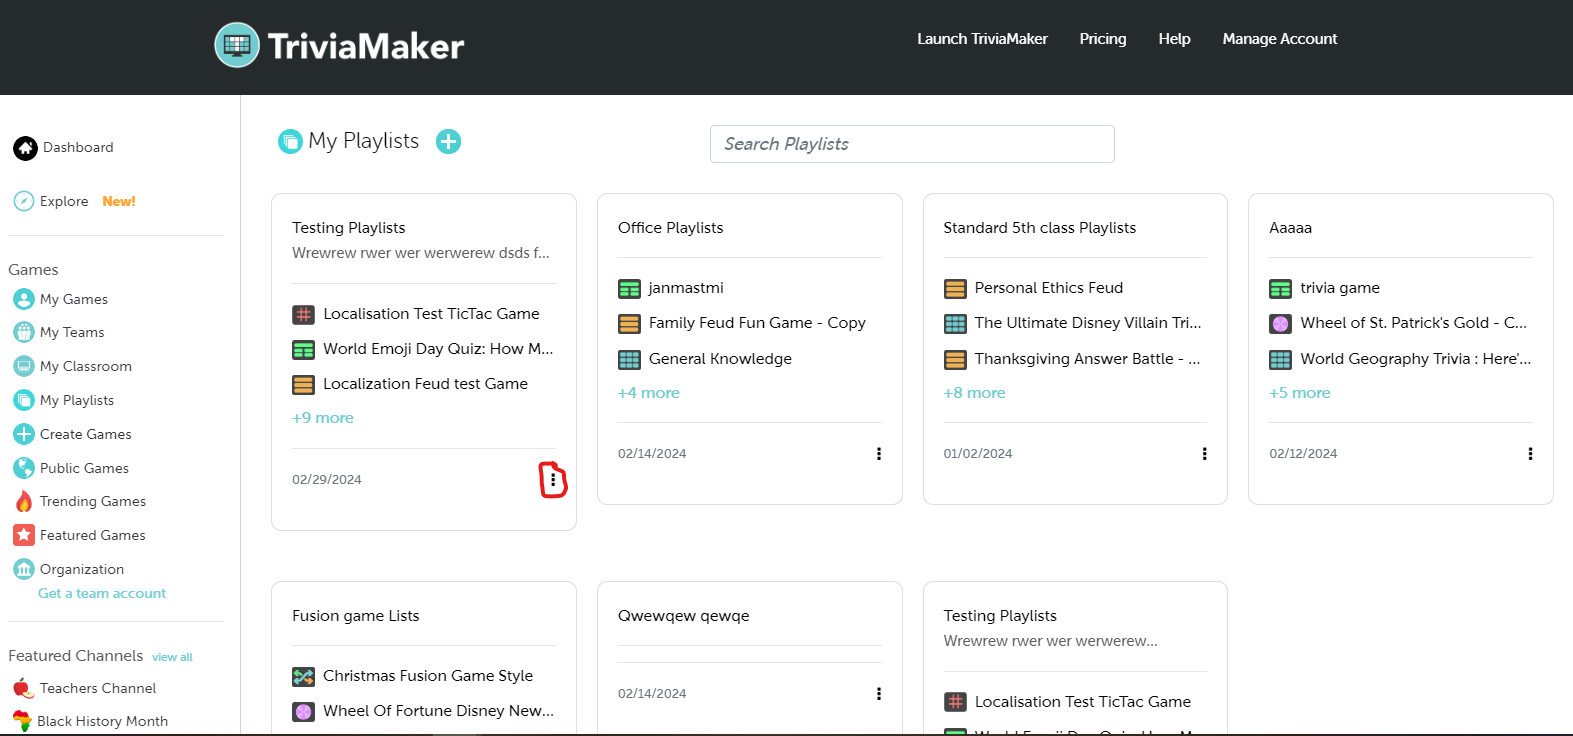This screenshot has width=1573, height=736.
Task: Click the TriviaMaker logo icon
Action: coord(237,45)
